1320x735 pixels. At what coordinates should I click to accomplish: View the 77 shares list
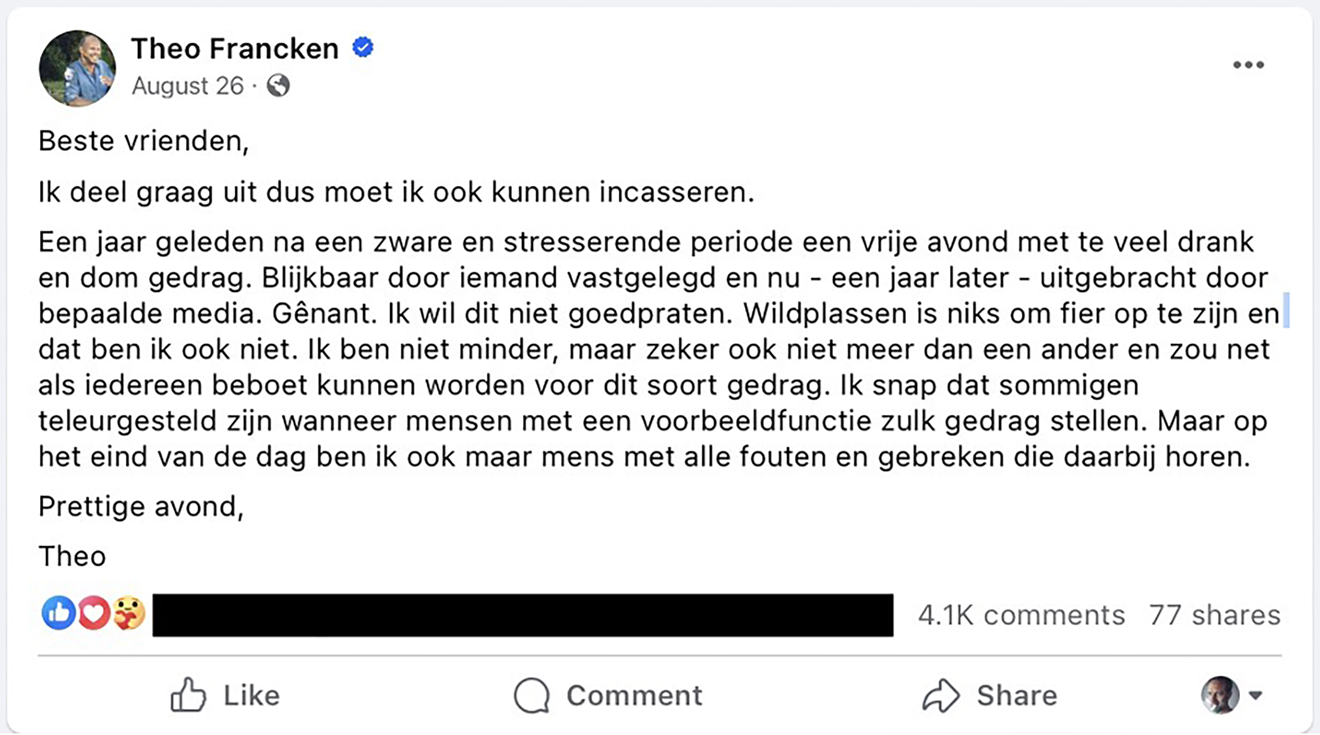pyautogui.click(x=1214, y=614)
